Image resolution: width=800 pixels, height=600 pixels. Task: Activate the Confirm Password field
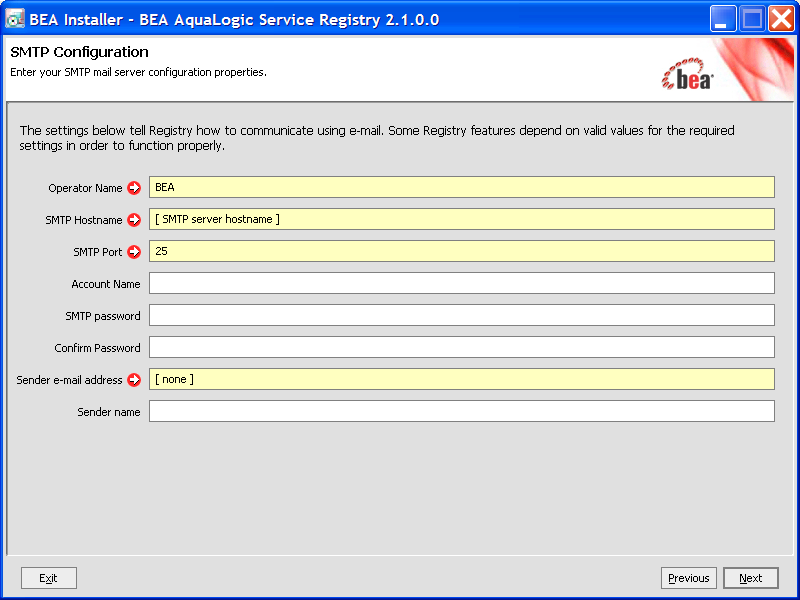pyautogui.click(x=462, y=347)
